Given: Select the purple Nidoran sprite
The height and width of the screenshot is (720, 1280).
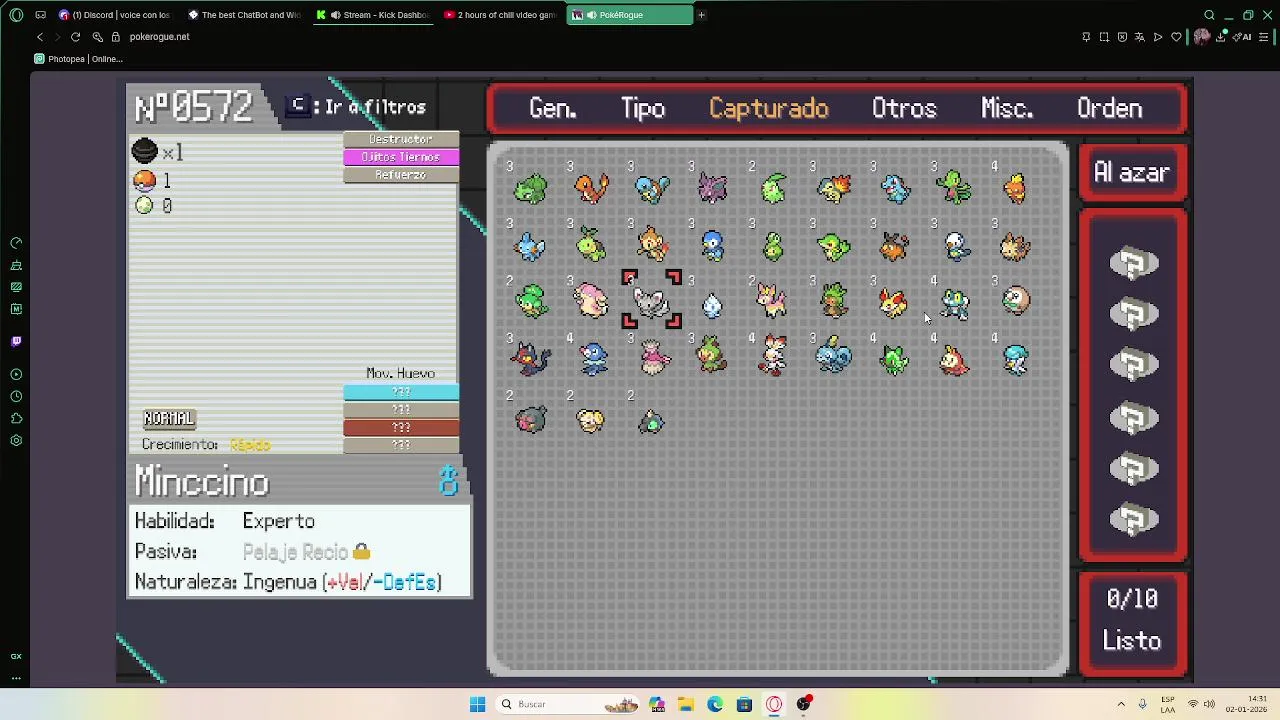Looking at the screenshot, I should [713, 188].
